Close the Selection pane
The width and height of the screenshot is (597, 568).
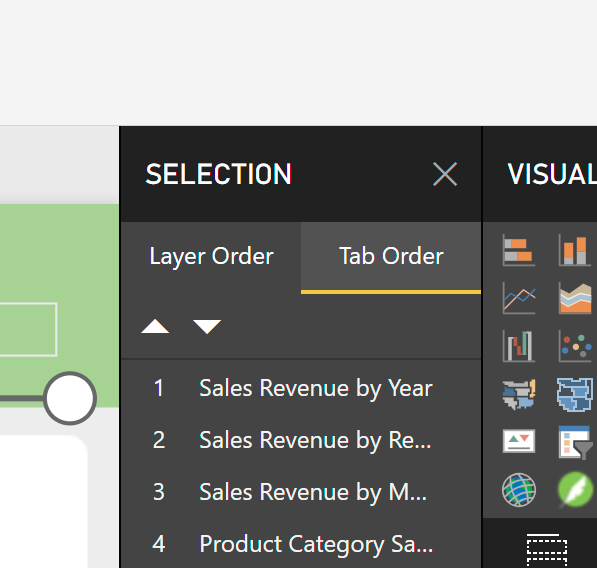(445, 174)
